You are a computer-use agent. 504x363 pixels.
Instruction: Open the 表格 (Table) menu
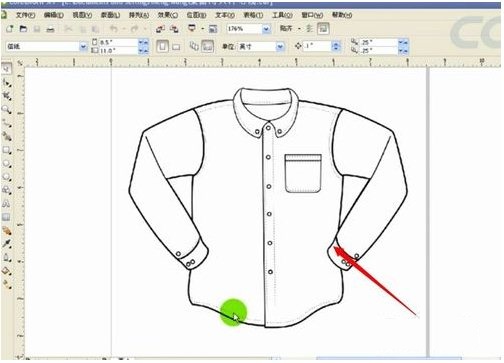(x=253, y=15)
